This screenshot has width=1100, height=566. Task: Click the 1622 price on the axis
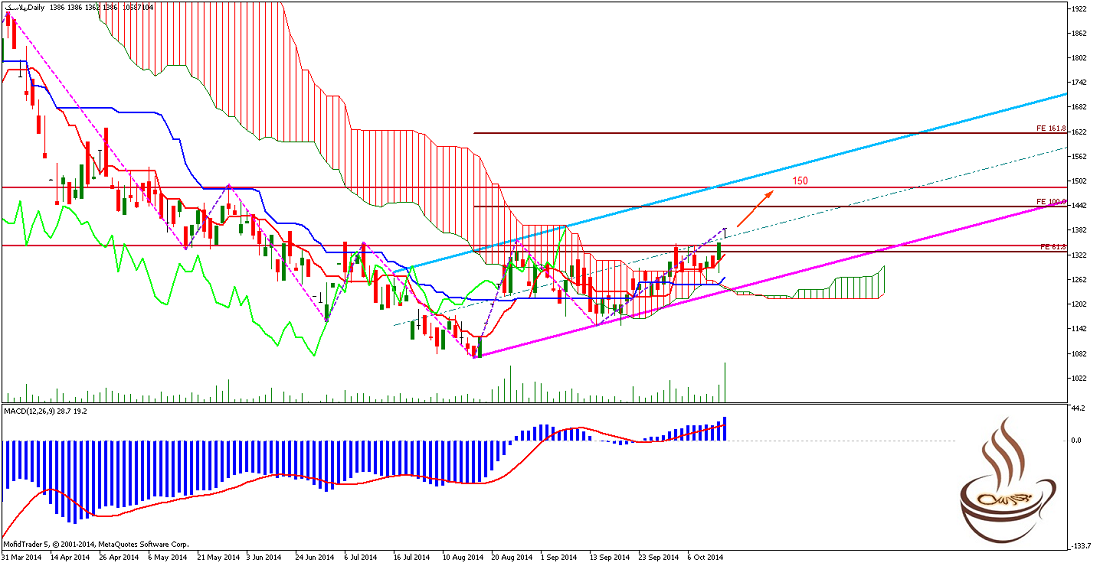(x=1079, y=132)
